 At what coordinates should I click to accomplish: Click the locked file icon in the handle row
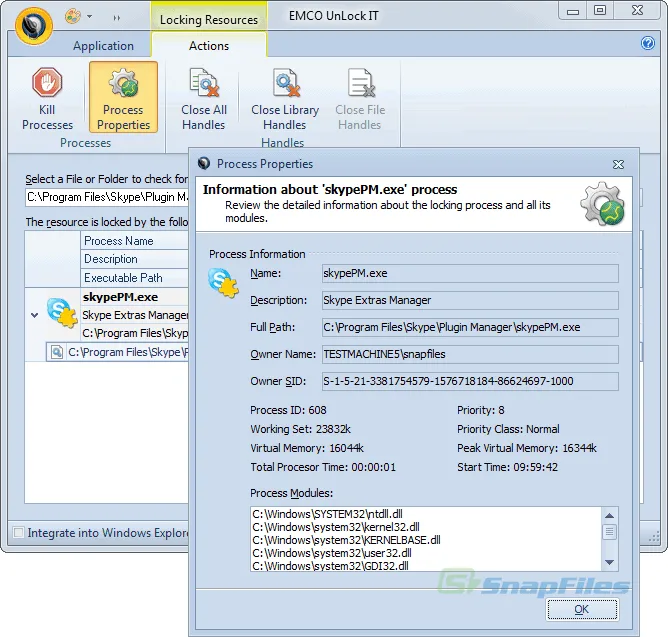click(57, 352)
